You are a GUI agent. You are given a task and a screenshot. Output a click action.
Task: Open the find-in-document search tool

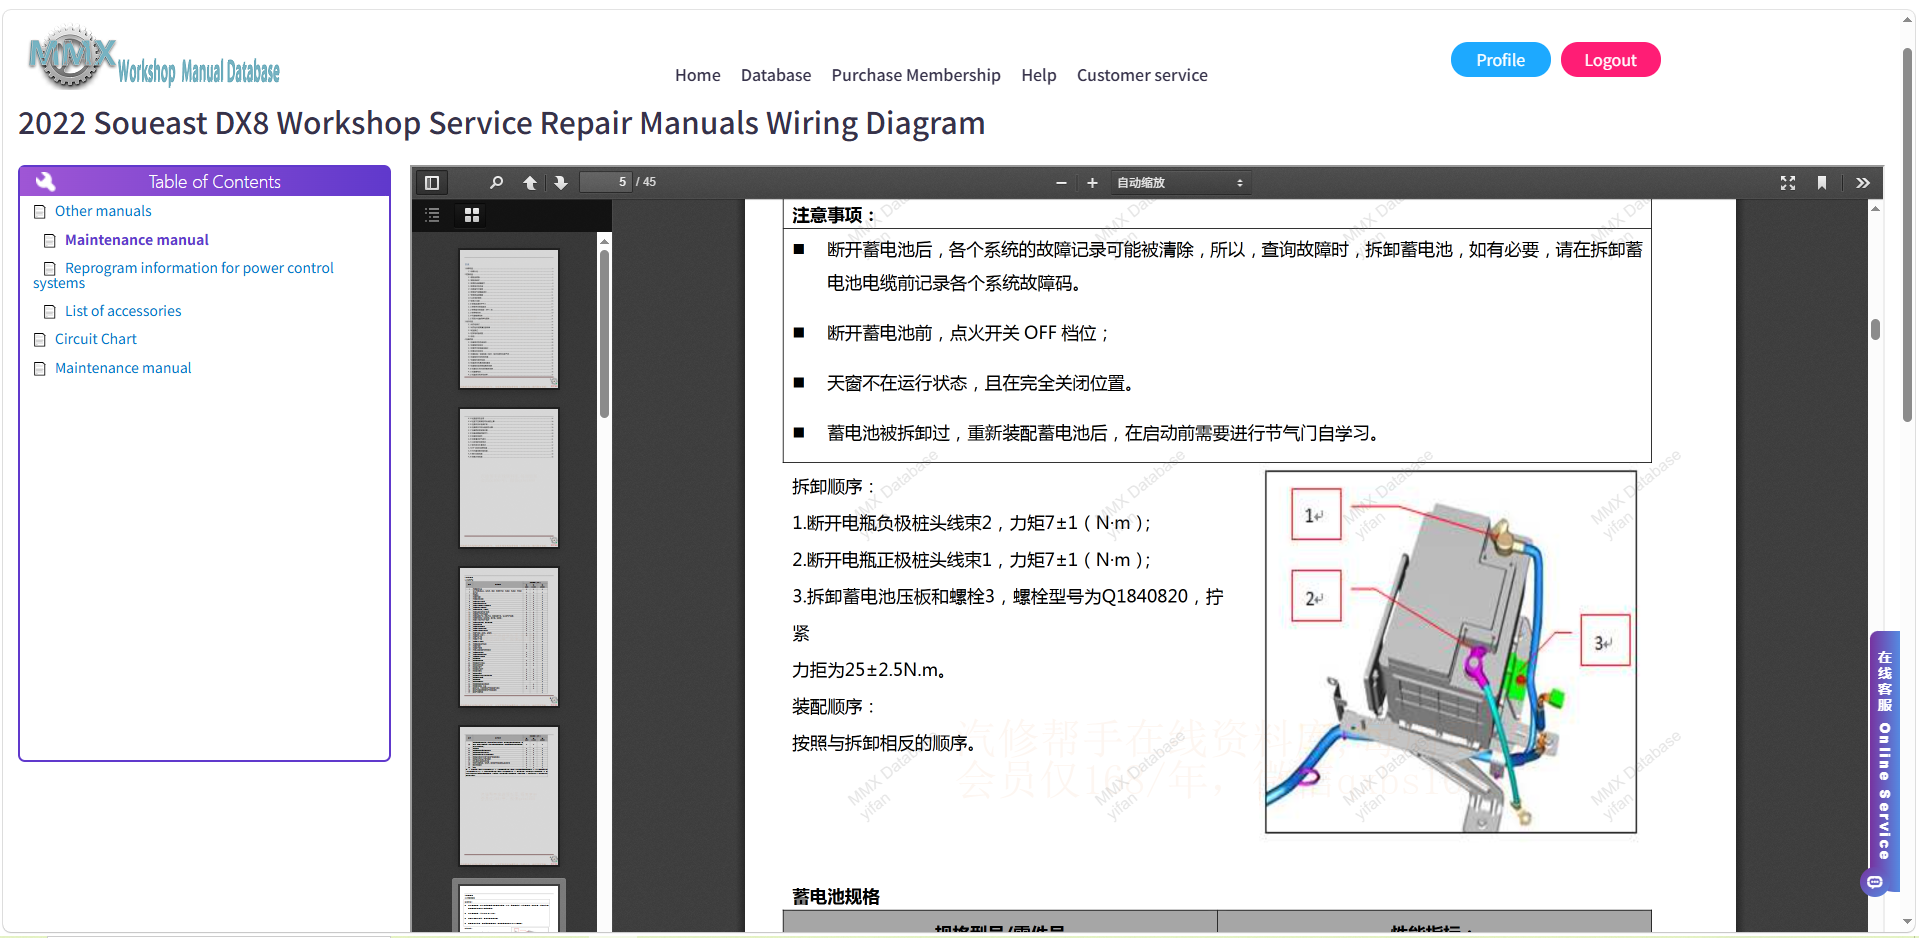pos(496,183)
